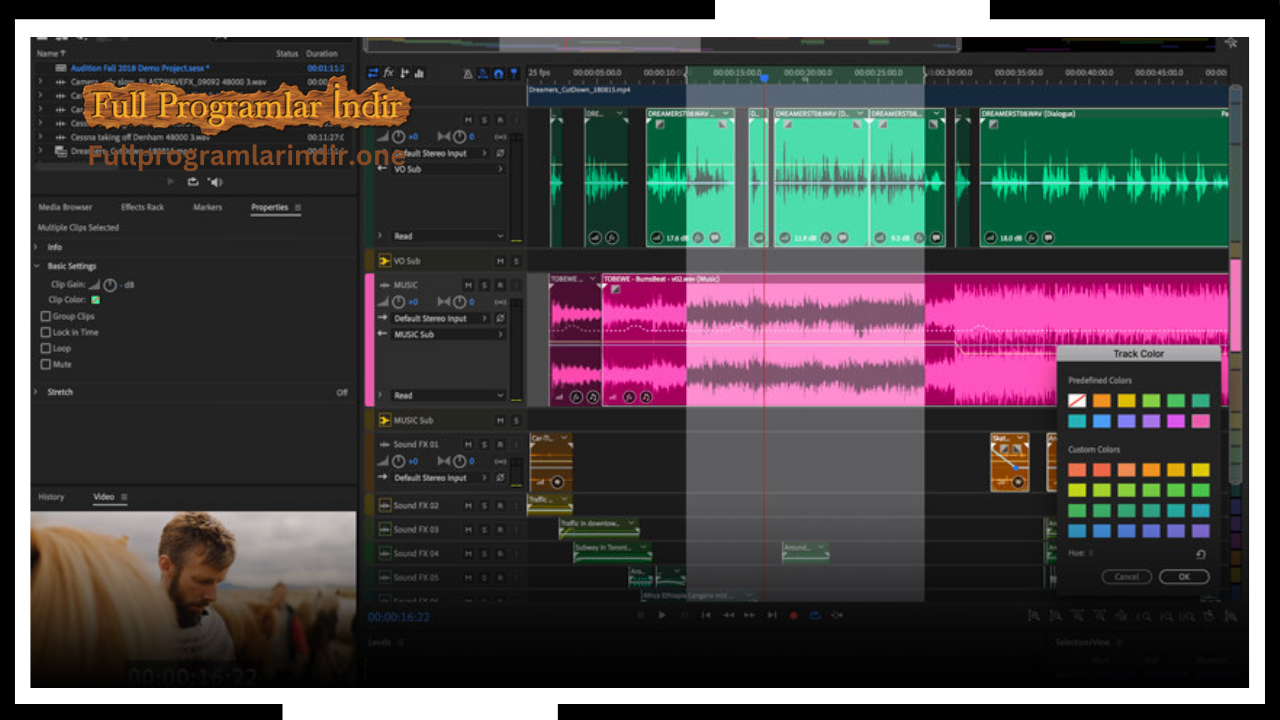Viewport: 1280px width, 720px height.
Task: Enable the Group Clips checkbox
Action: (45, 316)
